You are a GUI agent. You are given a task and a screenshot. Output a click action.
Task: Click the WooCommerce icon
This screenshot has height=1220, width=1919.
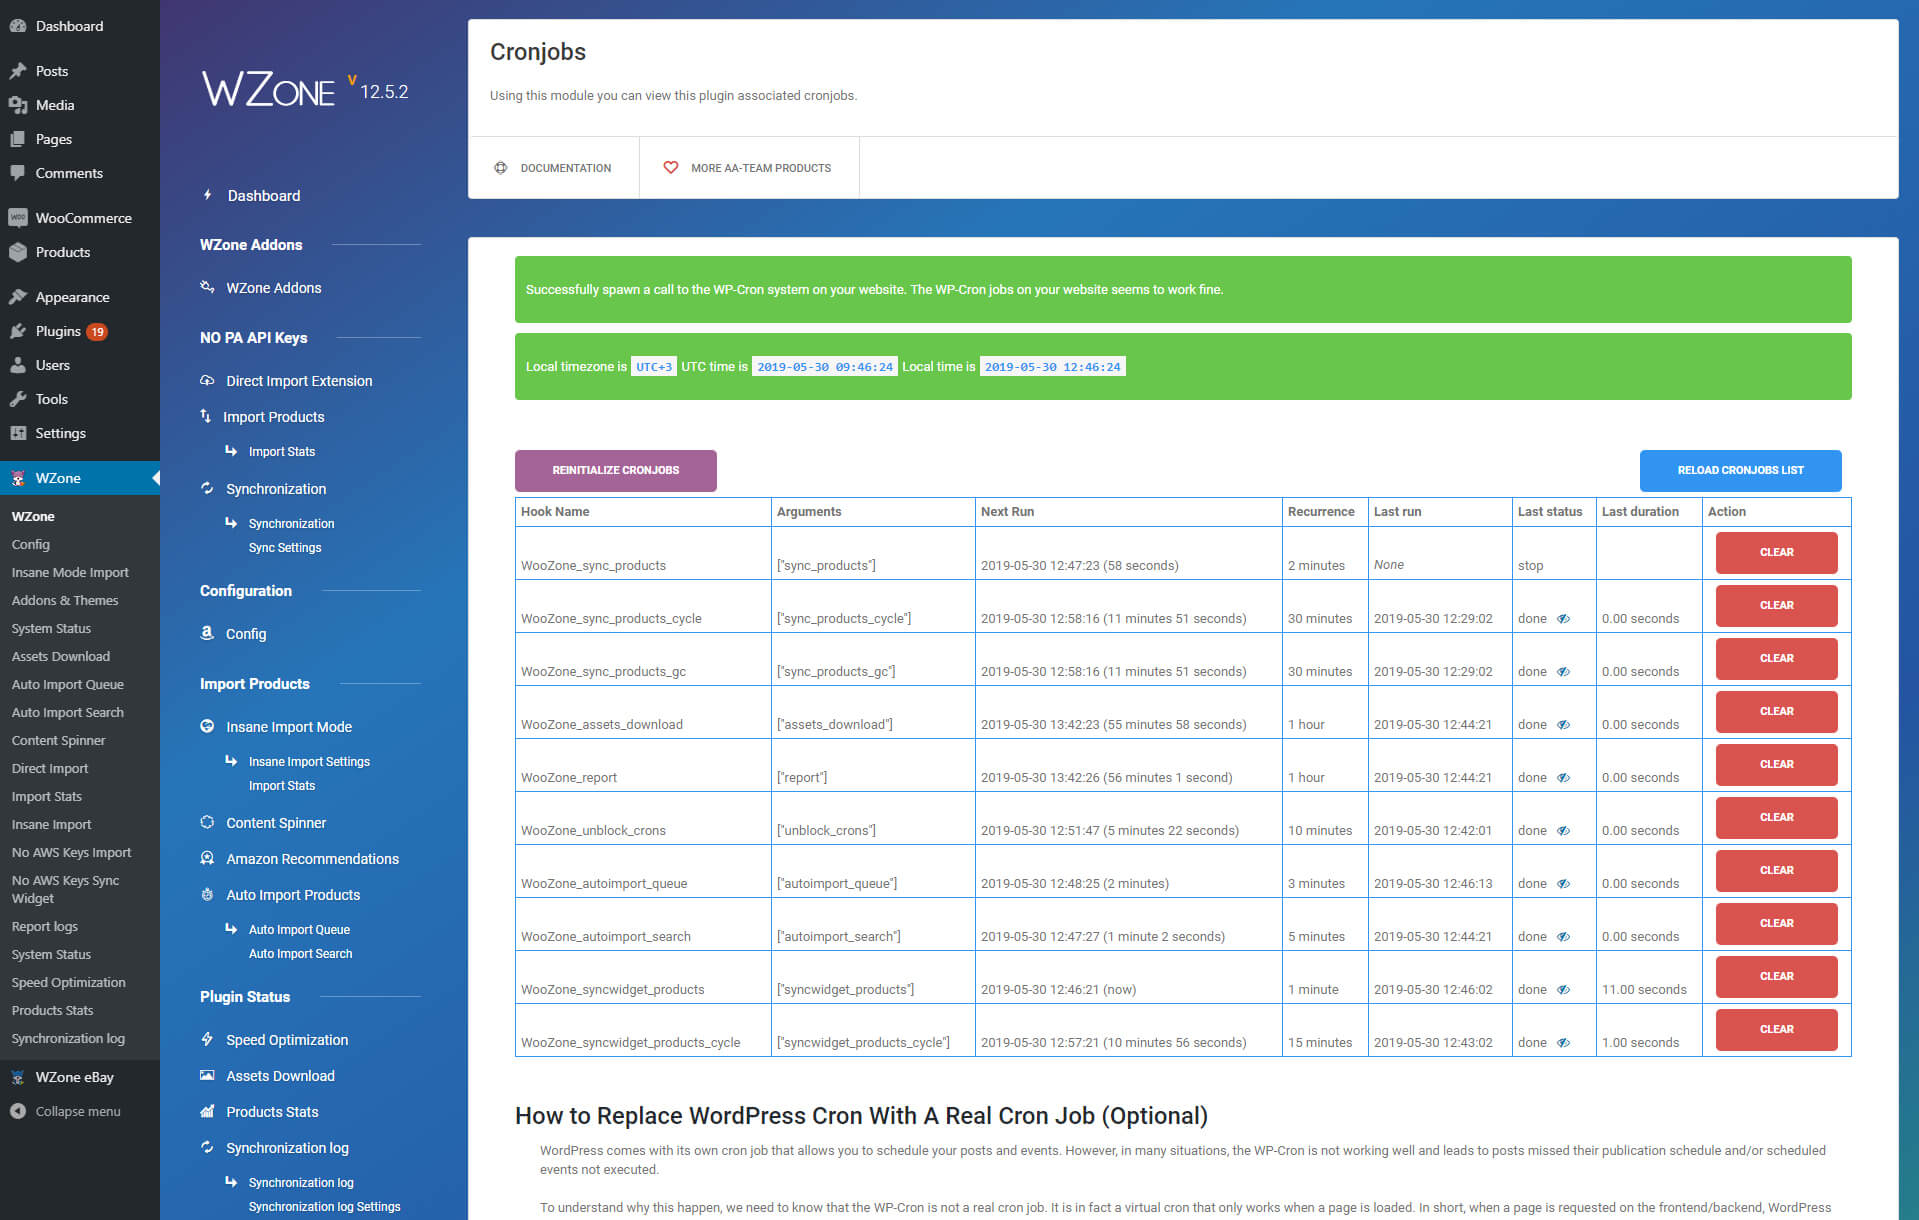point(18,218)
